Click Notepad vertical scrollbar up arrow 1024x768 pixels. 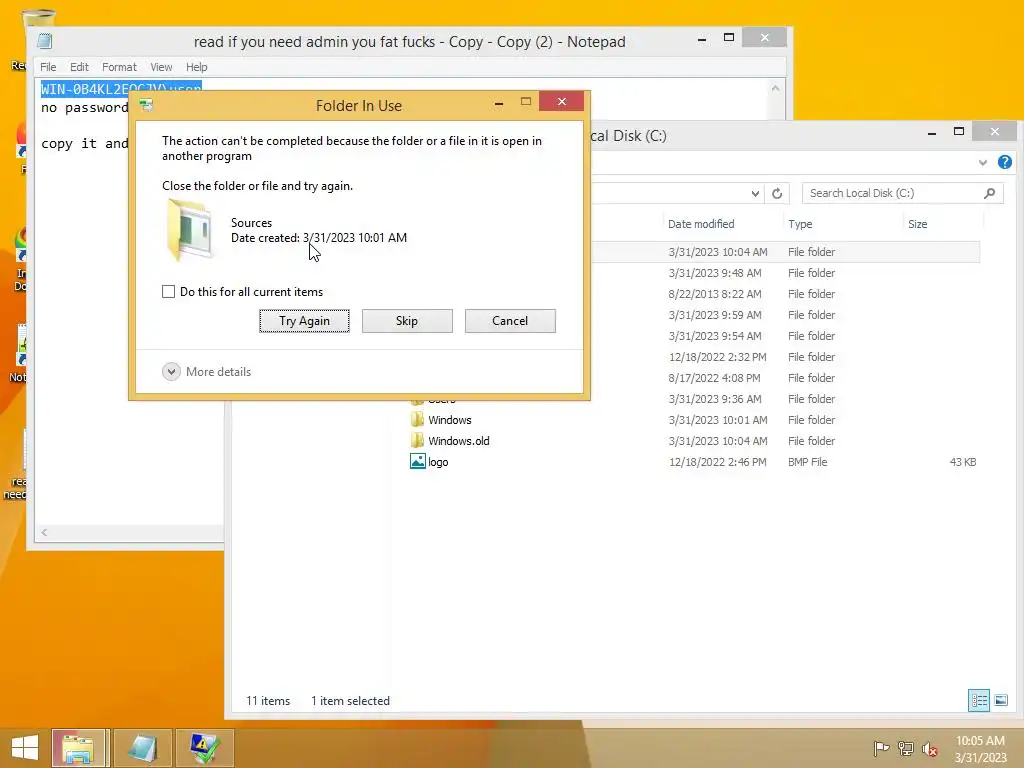775,88
